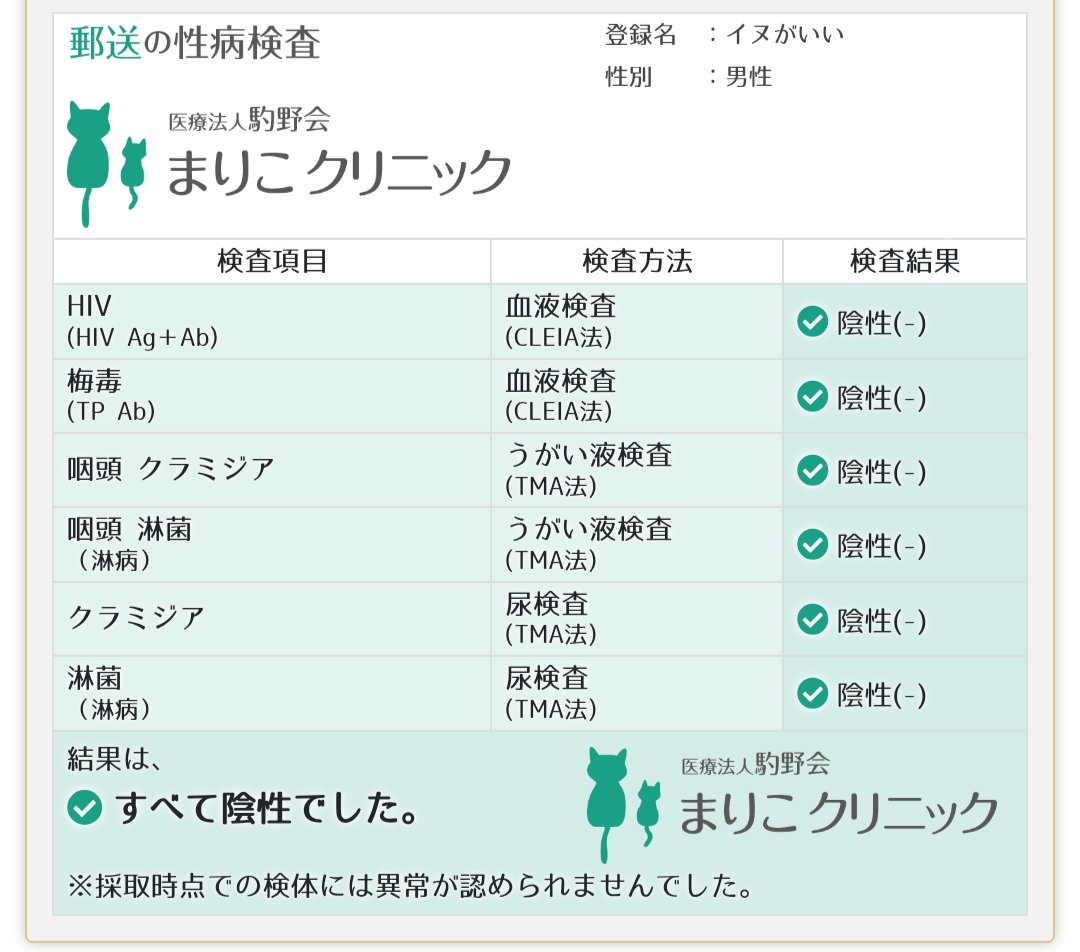Screen dimensions: 1080x952
Task: Click the 登録名 label
Action: [x=641, y=34]
